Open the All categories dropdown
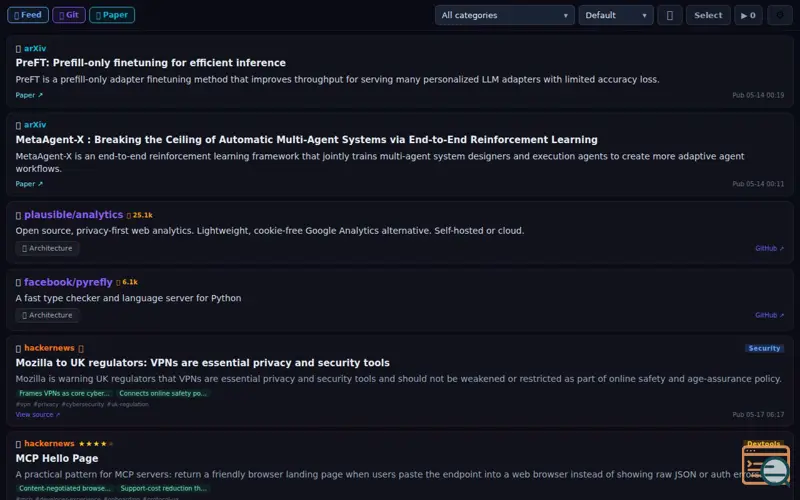The image size is (800, 500). 505,15
